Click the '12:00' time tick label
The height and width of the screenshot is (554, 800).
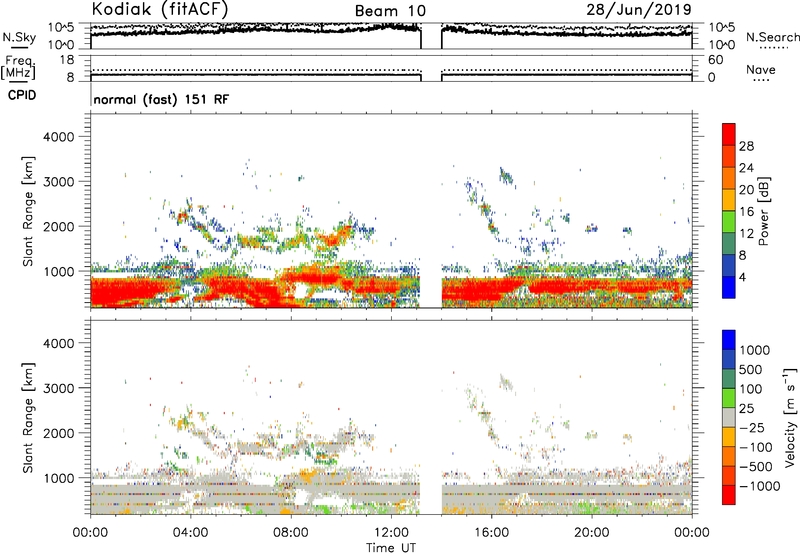pyautogui.click(x=391, y=533)
